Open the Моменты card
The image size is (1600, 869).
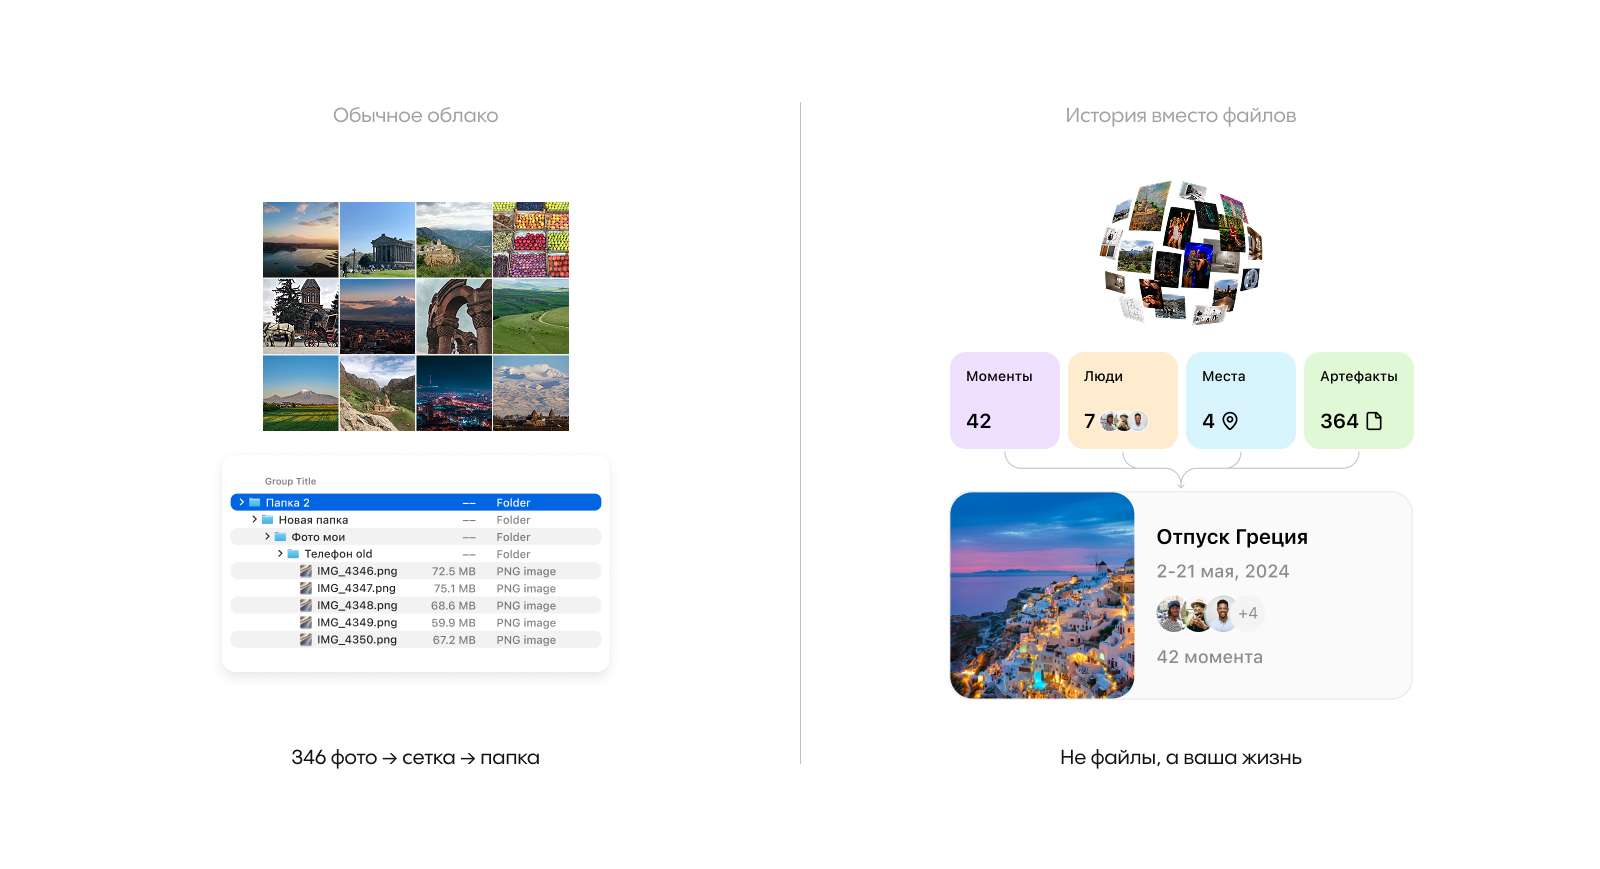[1005, 400]
